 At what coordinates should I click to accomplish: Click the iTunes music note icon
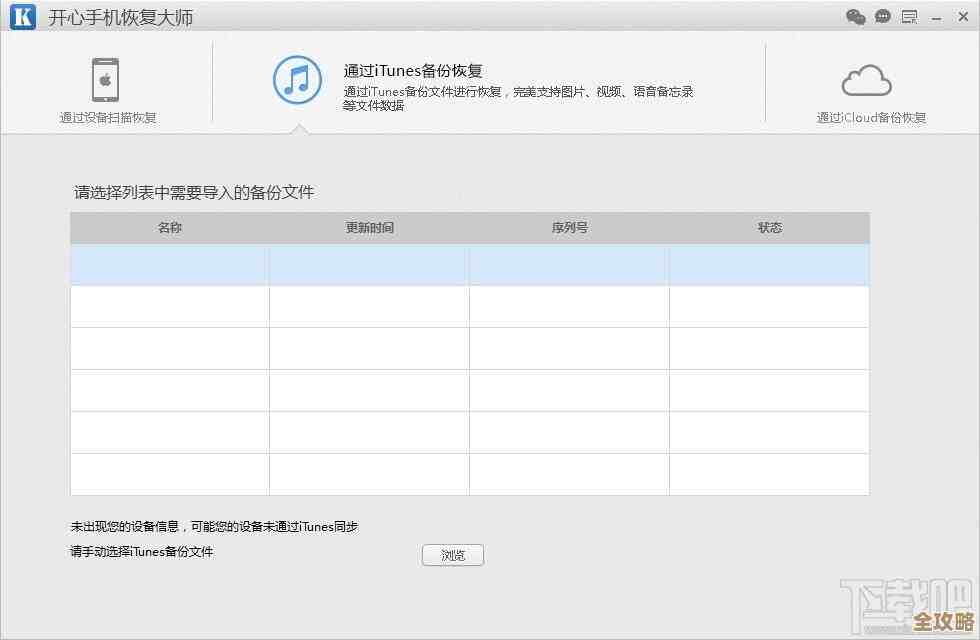297,80
